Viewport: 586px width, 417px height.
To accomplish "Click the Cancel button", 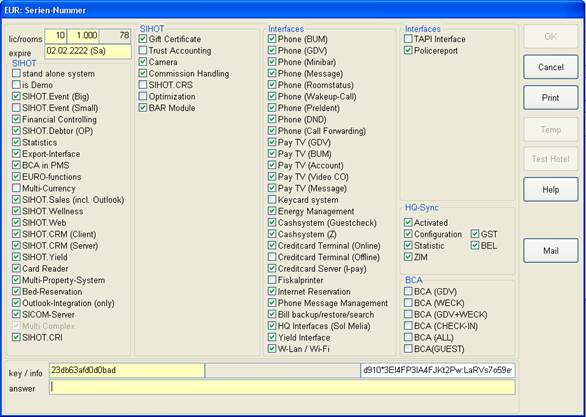I will click(x=550, y=67).
